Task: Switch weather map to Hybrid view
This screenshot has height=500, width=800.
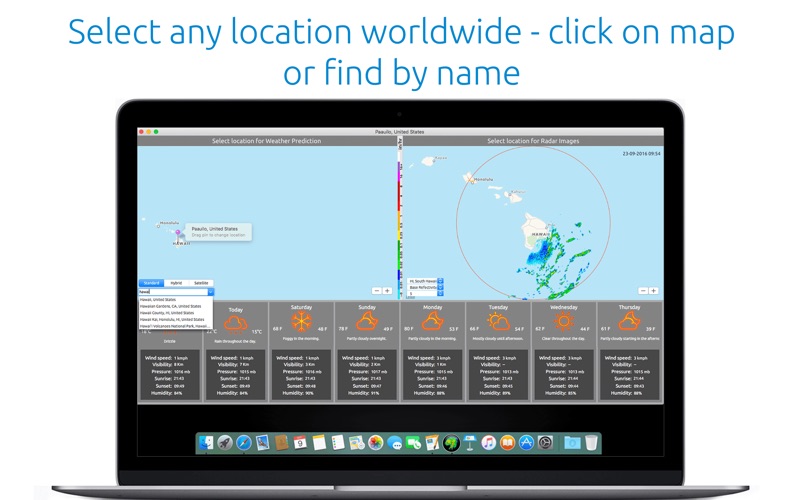Action: click(x=177, y=283)
